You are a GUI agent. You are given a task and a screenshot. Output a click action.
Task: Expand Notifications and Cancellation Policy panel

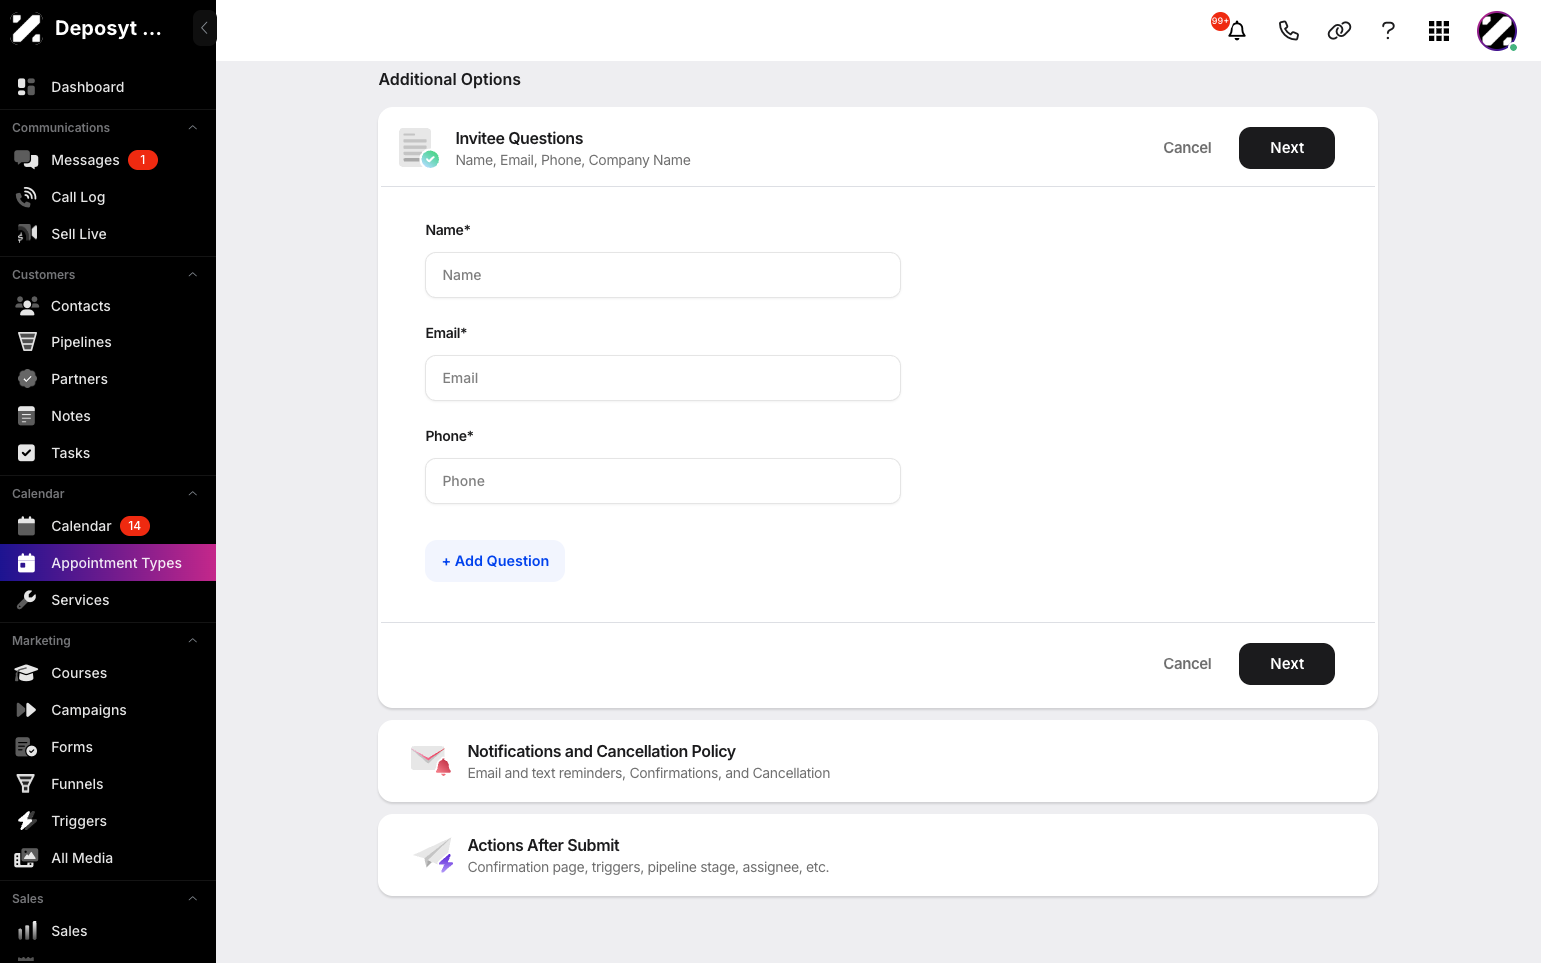pyautogui.click(x=878, y=761)
